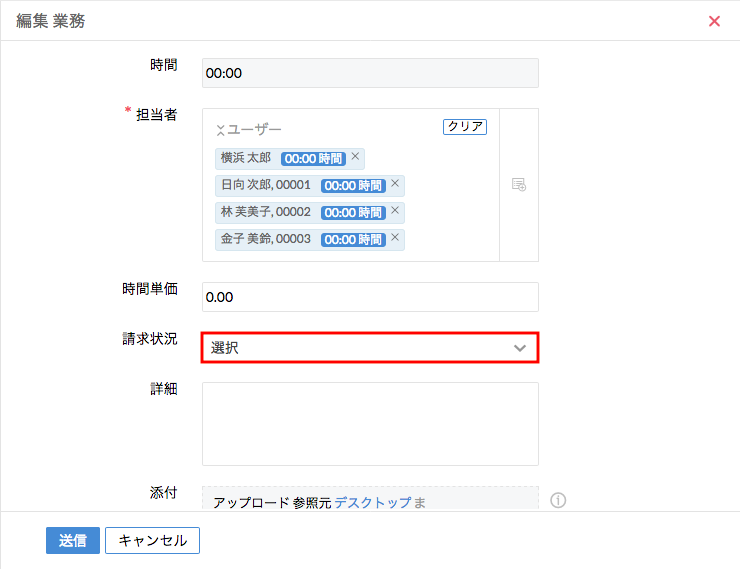The image size is (740, 569).
Task: Click the 送信 submit button
Action: tap(72, 540)
